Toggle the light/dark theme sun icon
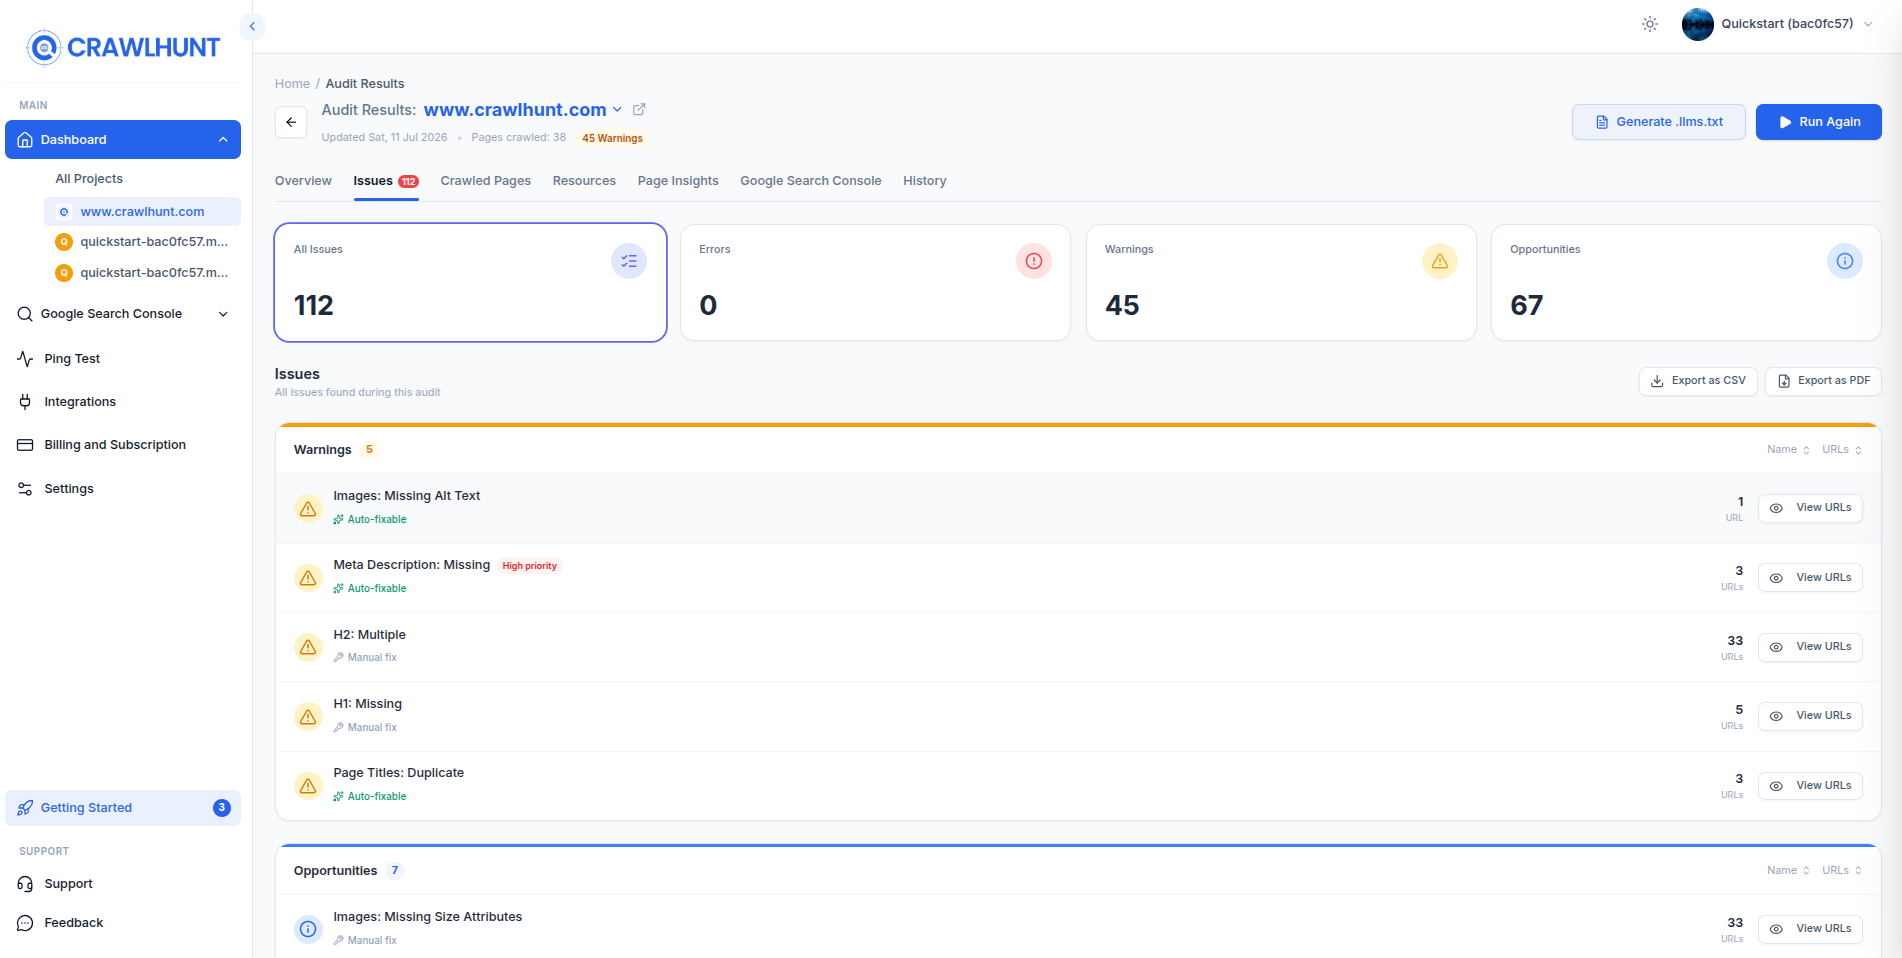Image resolution: width=1902 pixels, height=958 pixels. point(1650,24)
